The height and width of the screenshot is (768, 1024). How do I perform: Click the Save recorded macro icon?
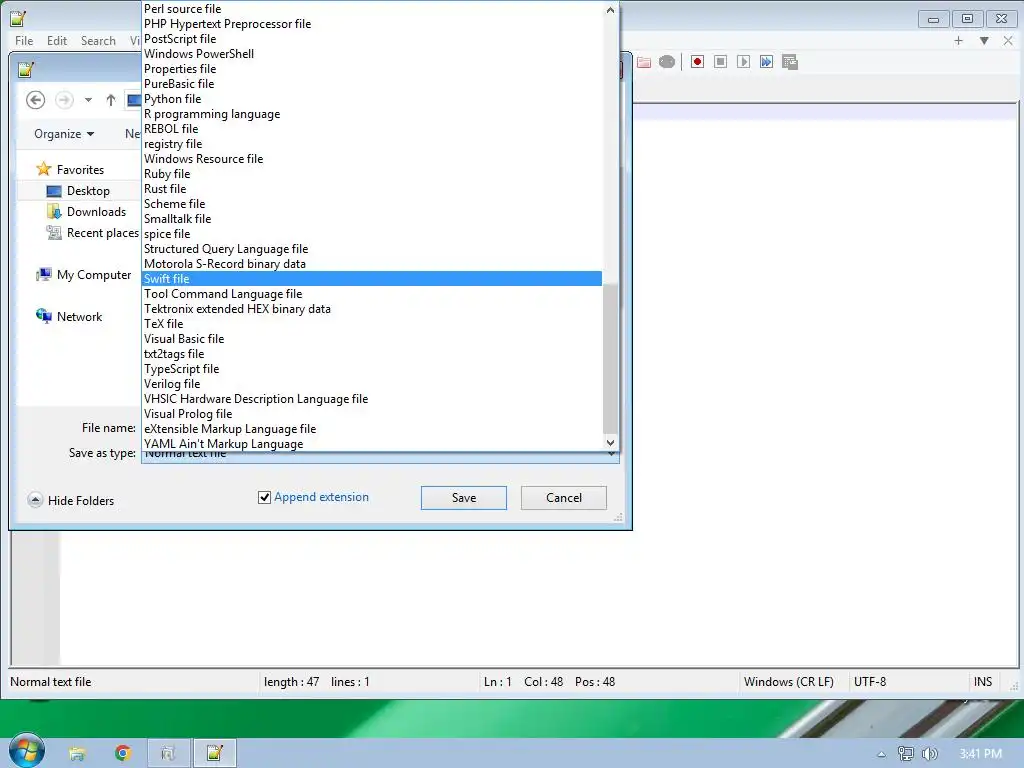790,62
